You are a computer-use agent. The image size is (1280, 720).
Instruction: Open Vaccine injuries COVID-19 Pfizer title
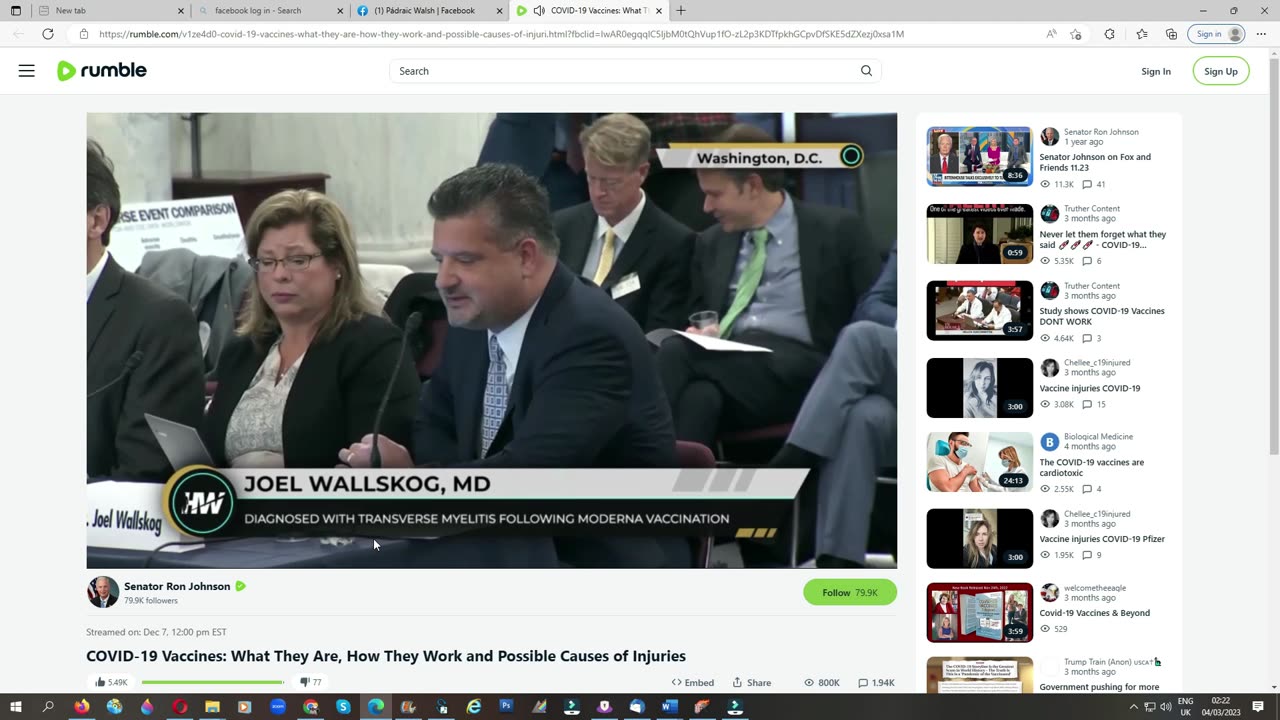pyautogui.click(x=1102, y=539)
